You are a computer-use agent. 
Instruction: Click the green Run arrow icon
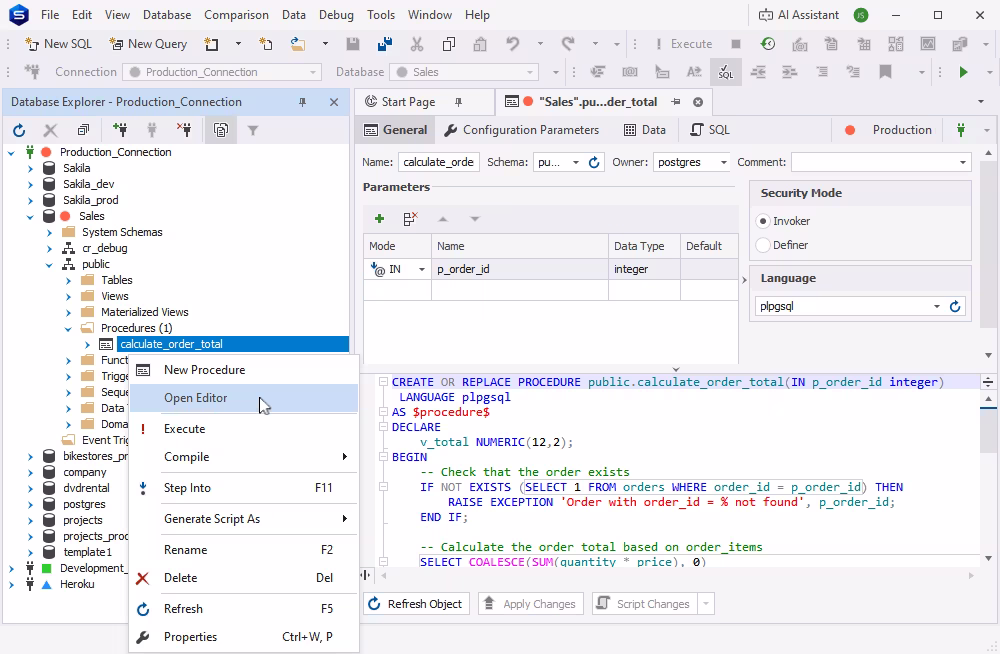(x=963, y=72)
